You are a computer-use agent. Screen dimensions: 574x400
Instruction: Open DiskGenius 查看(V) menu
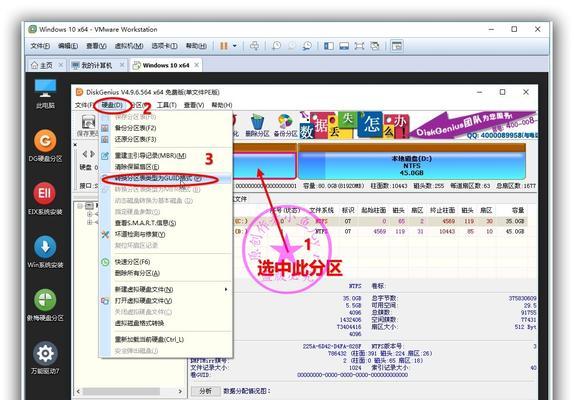point(194,105)
